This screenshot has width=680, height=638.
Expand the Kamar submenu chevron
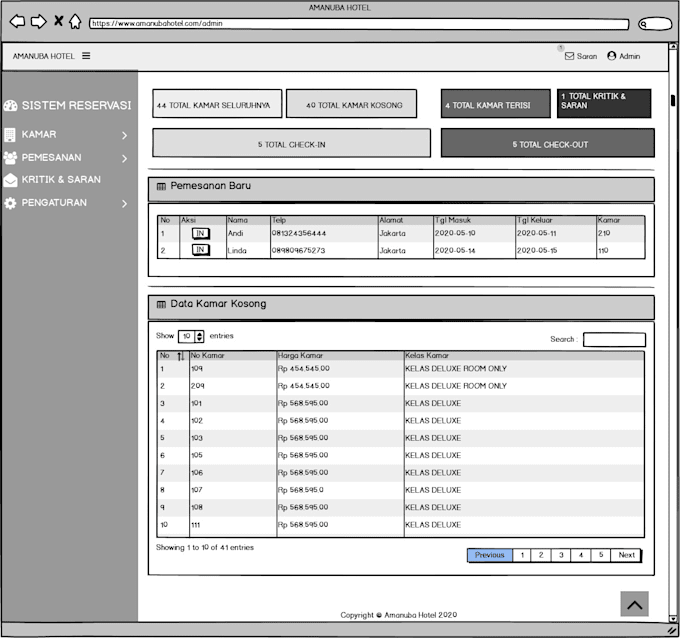pos(125,135)
